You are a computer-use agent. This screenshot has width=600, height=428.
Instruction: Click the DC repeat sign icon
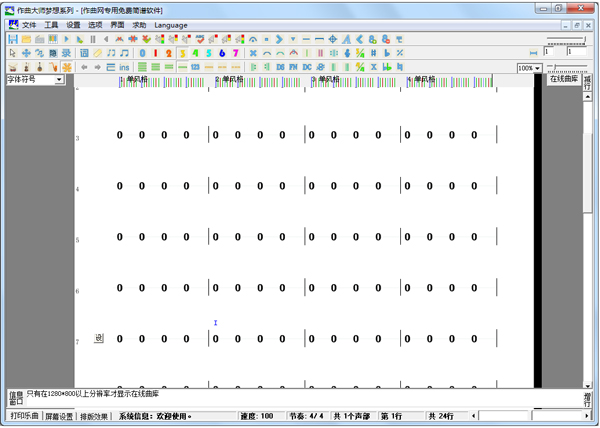307,67
